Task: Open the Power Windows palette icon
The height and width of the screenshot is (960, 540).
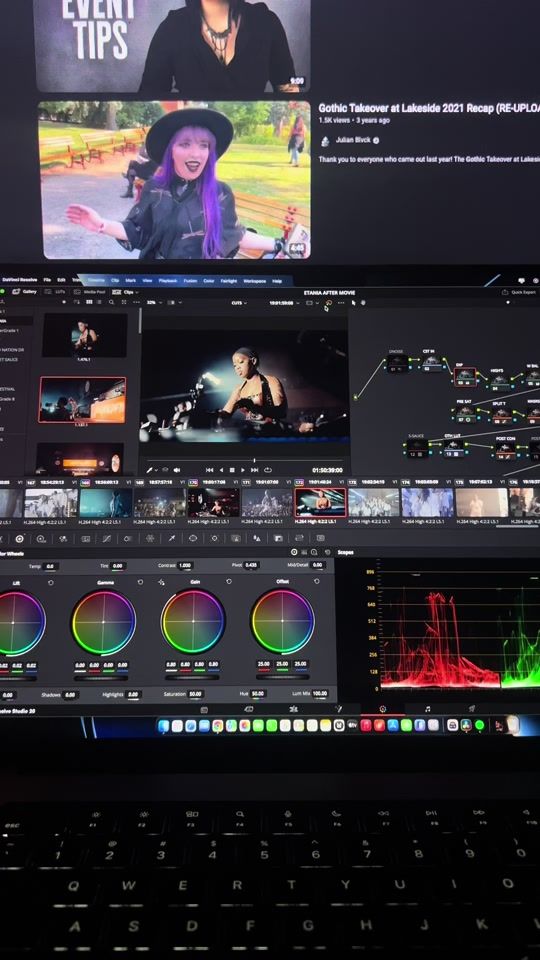Action: click(x=193, y=539)
